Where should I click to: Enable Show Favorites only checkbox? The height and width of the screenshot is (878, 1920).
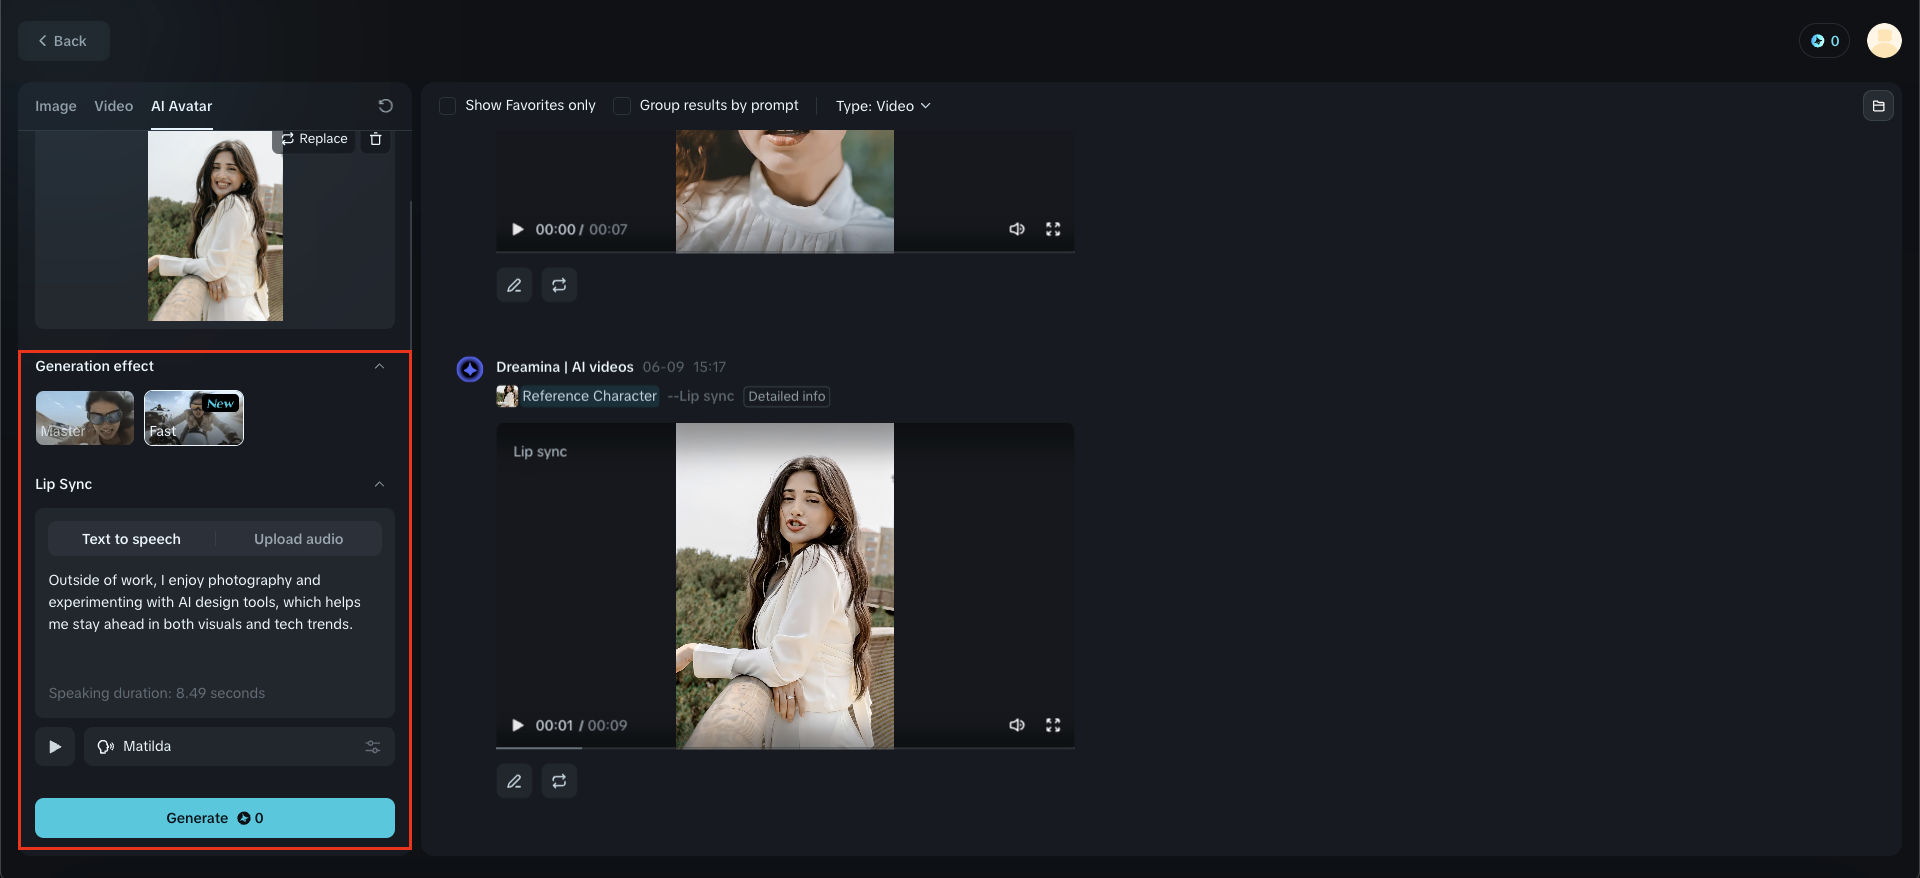448,106
